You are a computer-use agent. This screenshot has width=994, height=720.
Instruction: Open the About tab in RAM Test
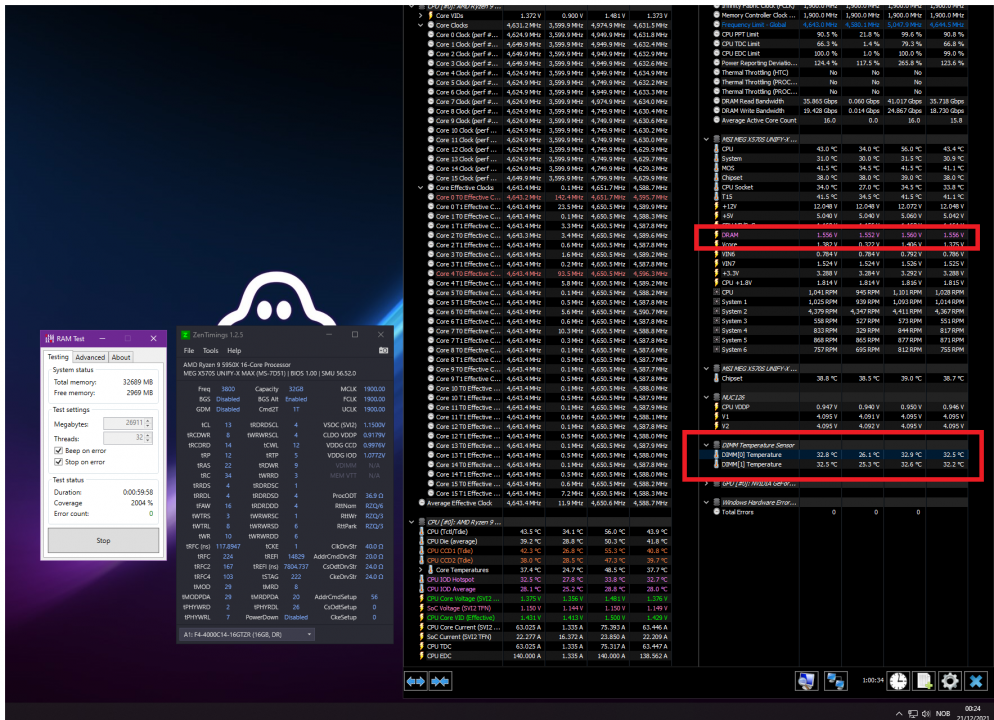coord(121,357)
